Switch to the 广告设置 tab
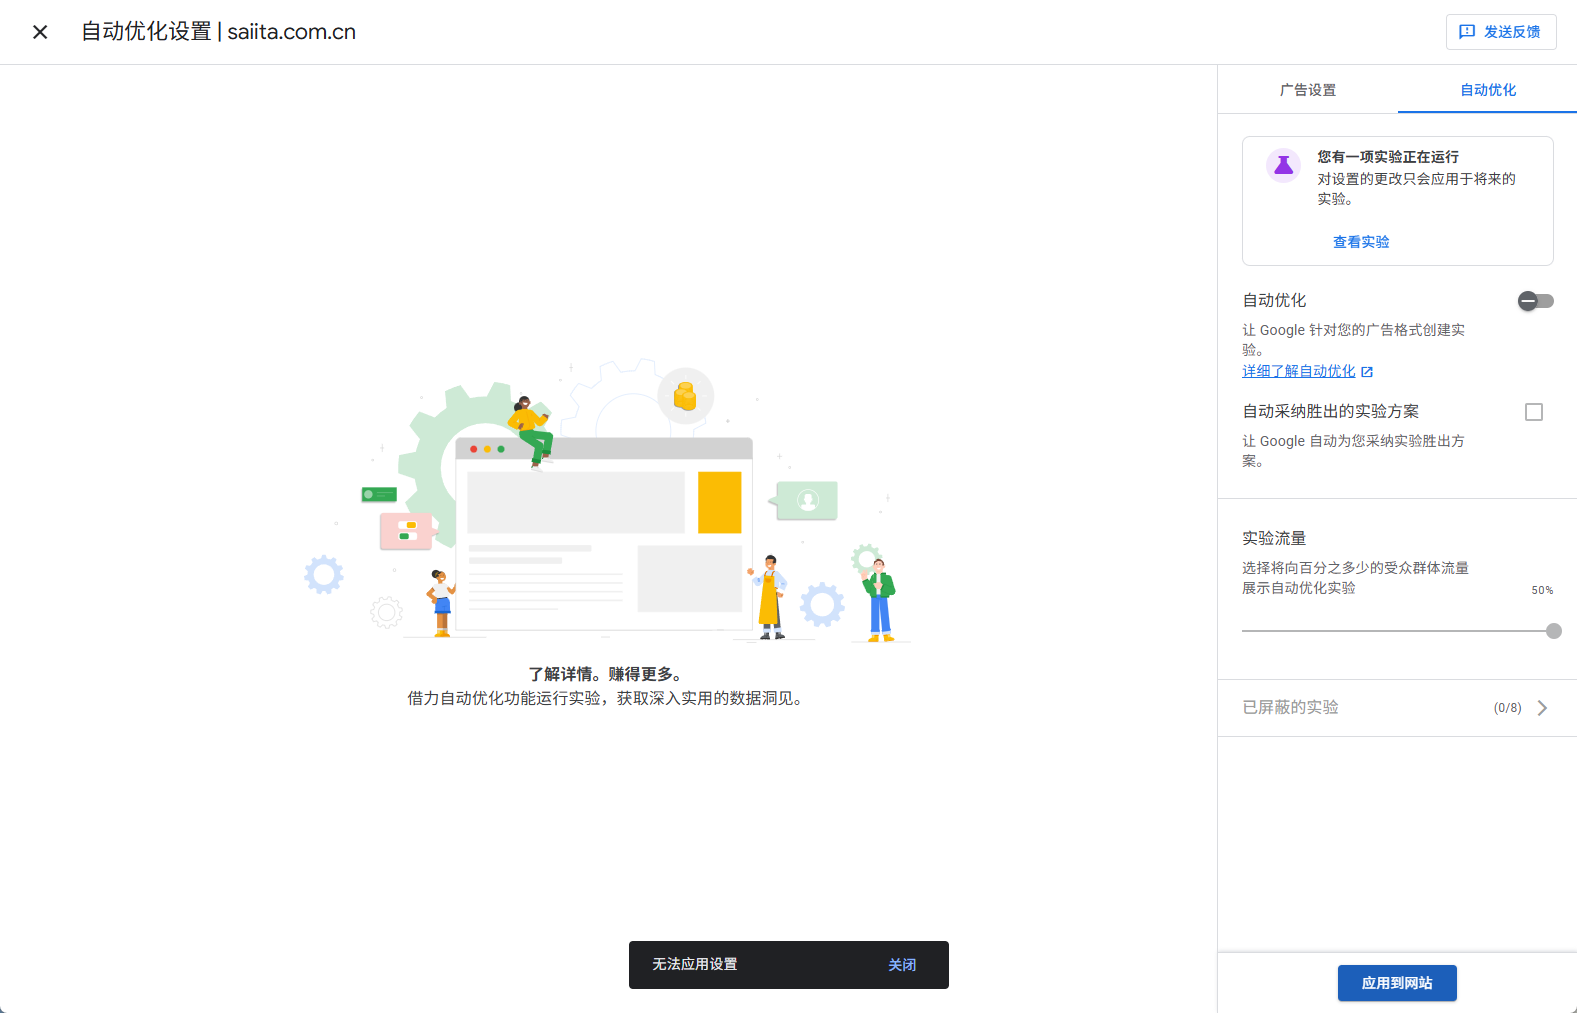The height and width of the screenshot is (1013, 1577). 1307,90
